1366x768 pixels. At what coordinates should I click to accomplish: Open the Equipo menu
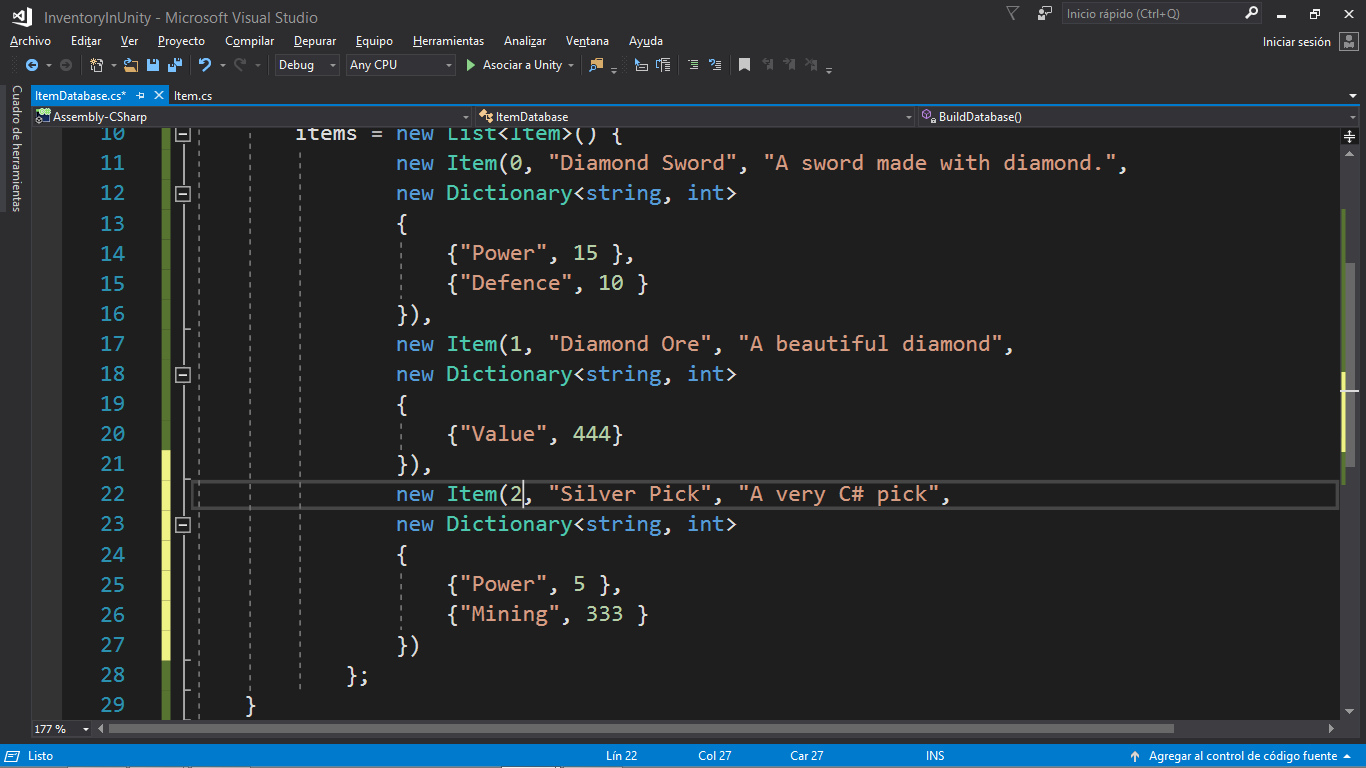coord(374,41)
